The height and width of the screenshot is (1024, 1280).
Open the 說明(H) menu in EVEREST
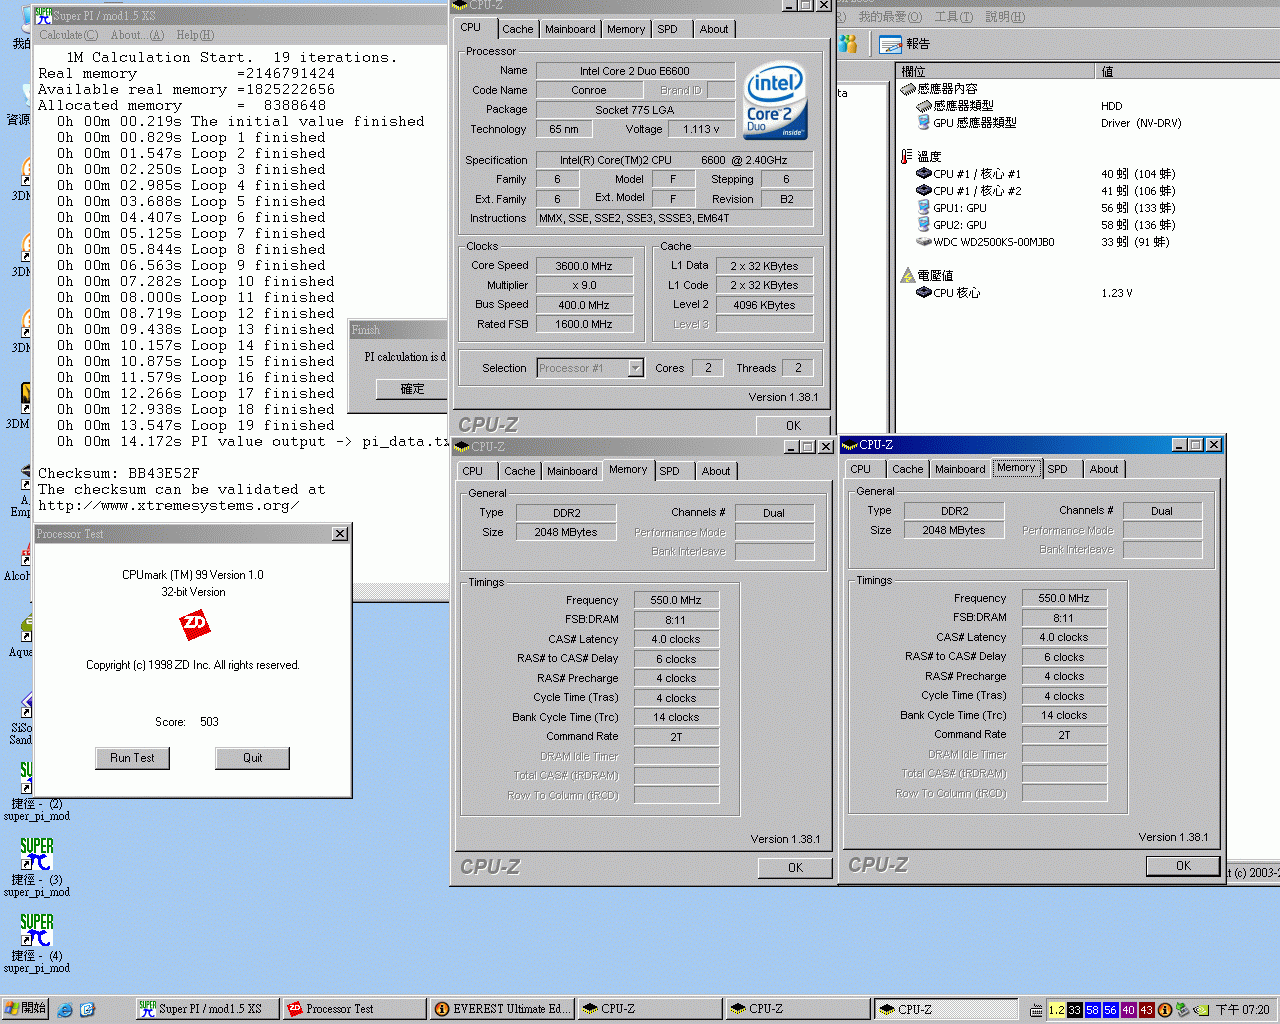pyautogui.click(x=1005, y=17)
